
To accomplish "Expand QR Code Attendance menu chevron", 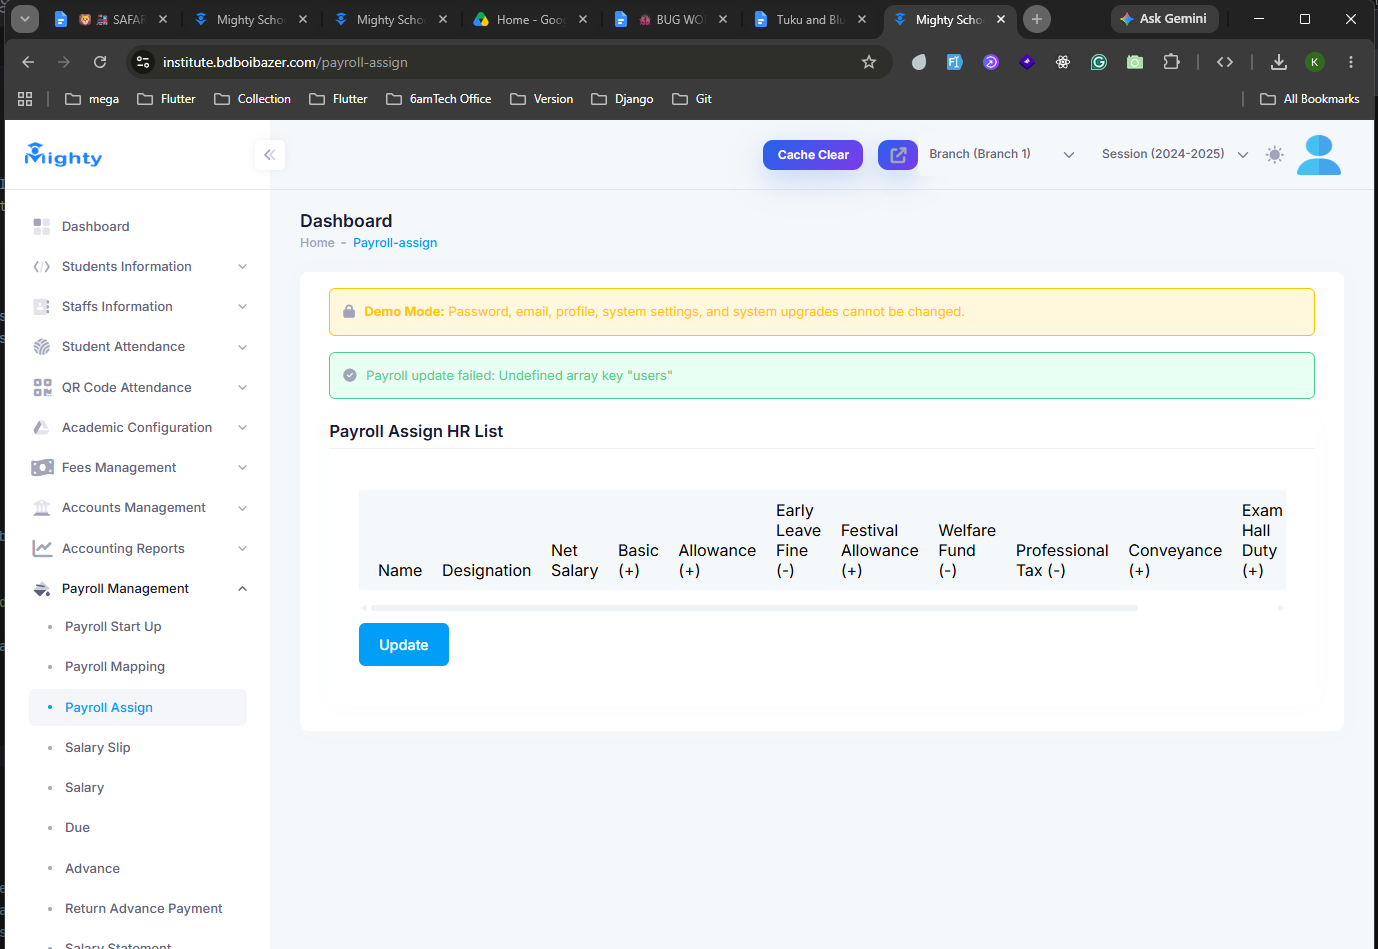I will click(242, 387).
